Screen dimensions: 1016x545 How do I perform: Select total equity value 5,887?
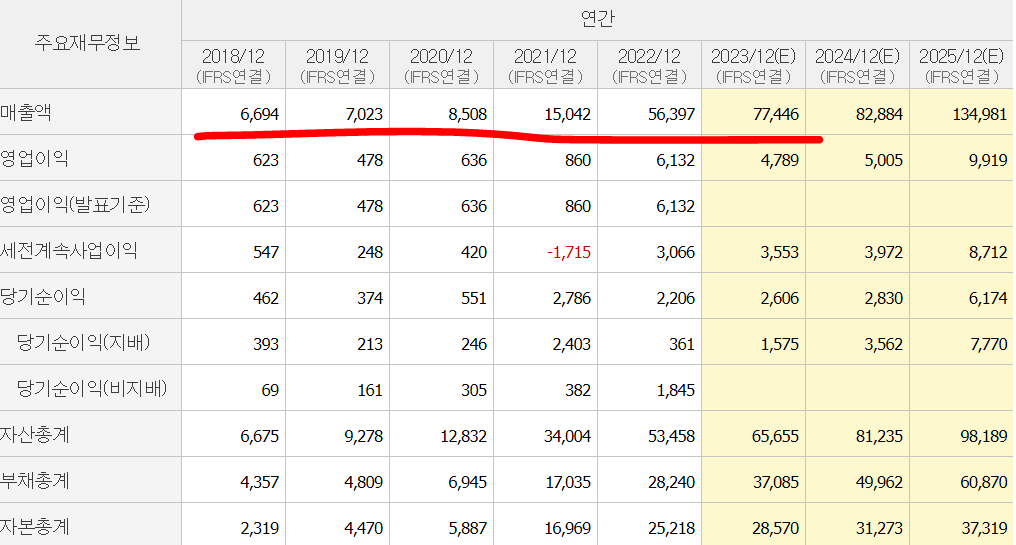pos(467,528)
